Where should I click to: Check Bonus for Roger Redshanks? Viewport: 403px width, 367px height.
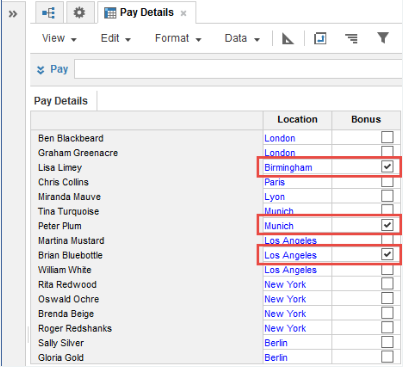tap(387, 328)
